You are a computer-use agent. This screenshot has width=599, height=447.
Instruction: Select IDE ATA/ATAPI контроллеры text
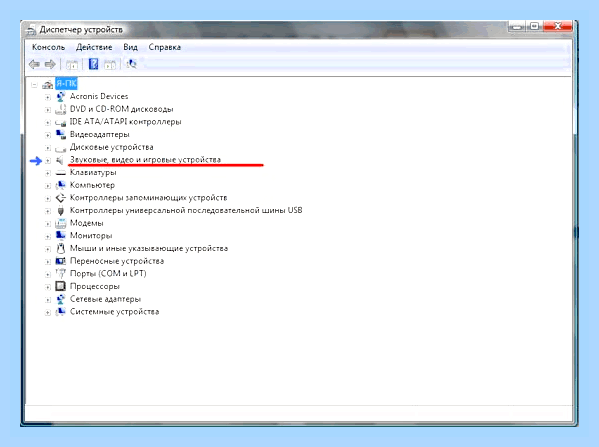point(125,121)
